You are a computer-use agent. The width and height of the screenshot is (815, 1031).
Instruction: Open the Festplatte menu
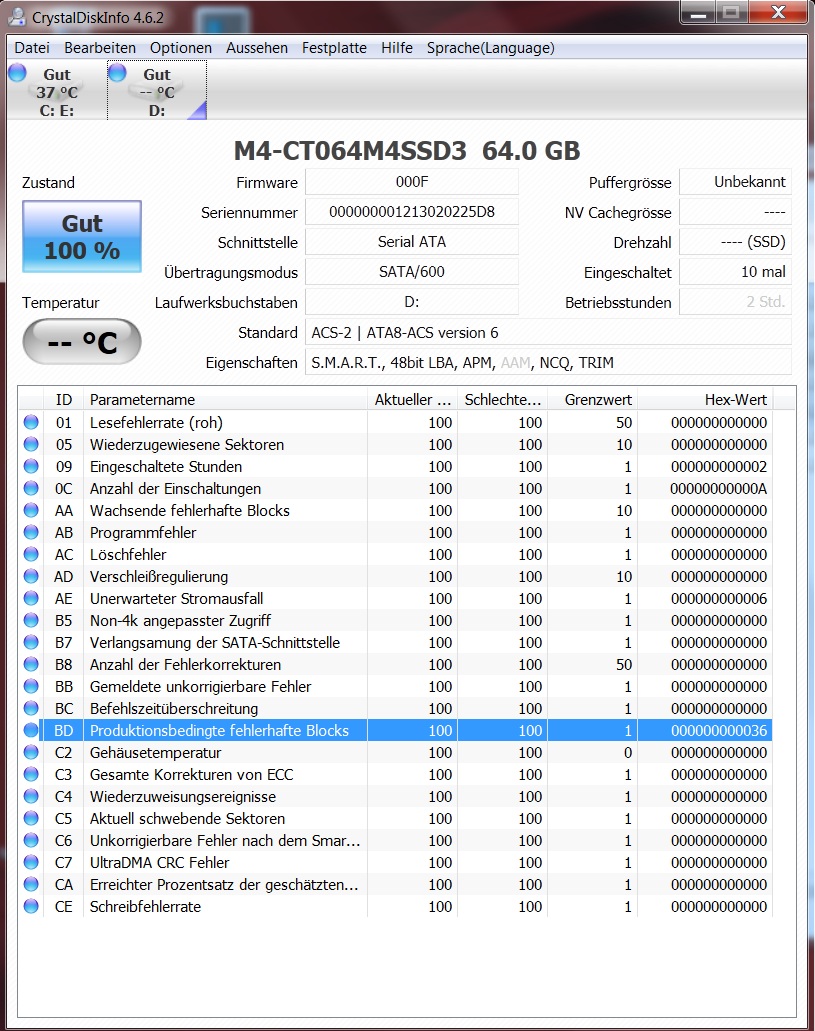click(x=334, y=48)
